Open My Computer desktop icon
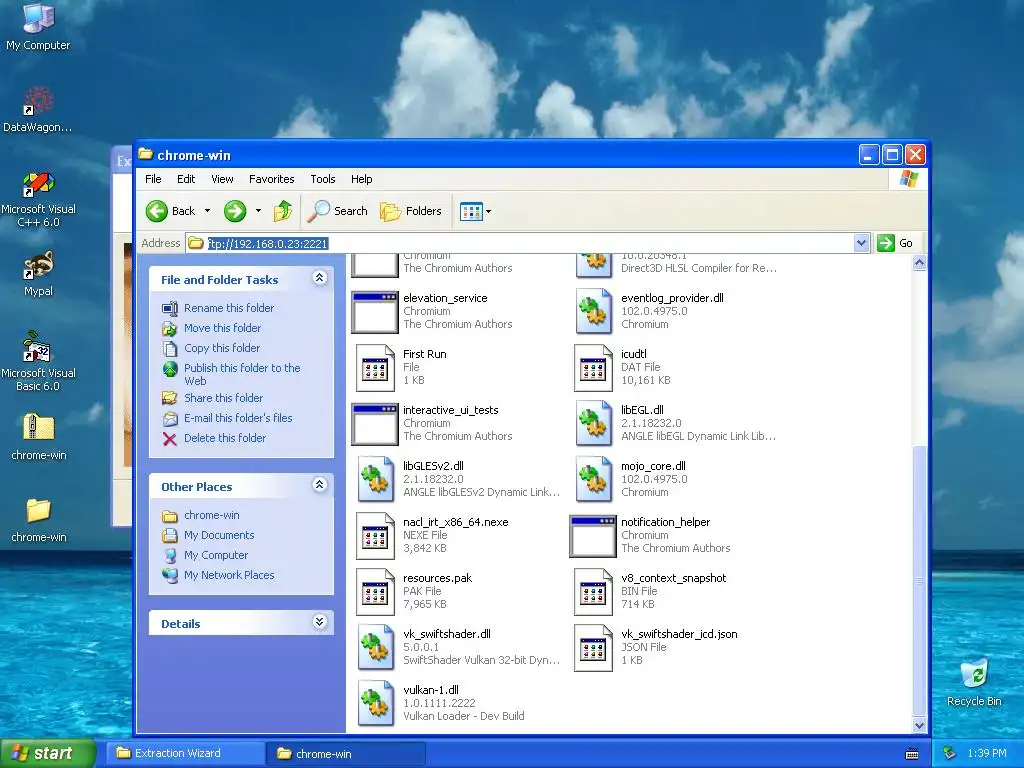 click(38, 27)
